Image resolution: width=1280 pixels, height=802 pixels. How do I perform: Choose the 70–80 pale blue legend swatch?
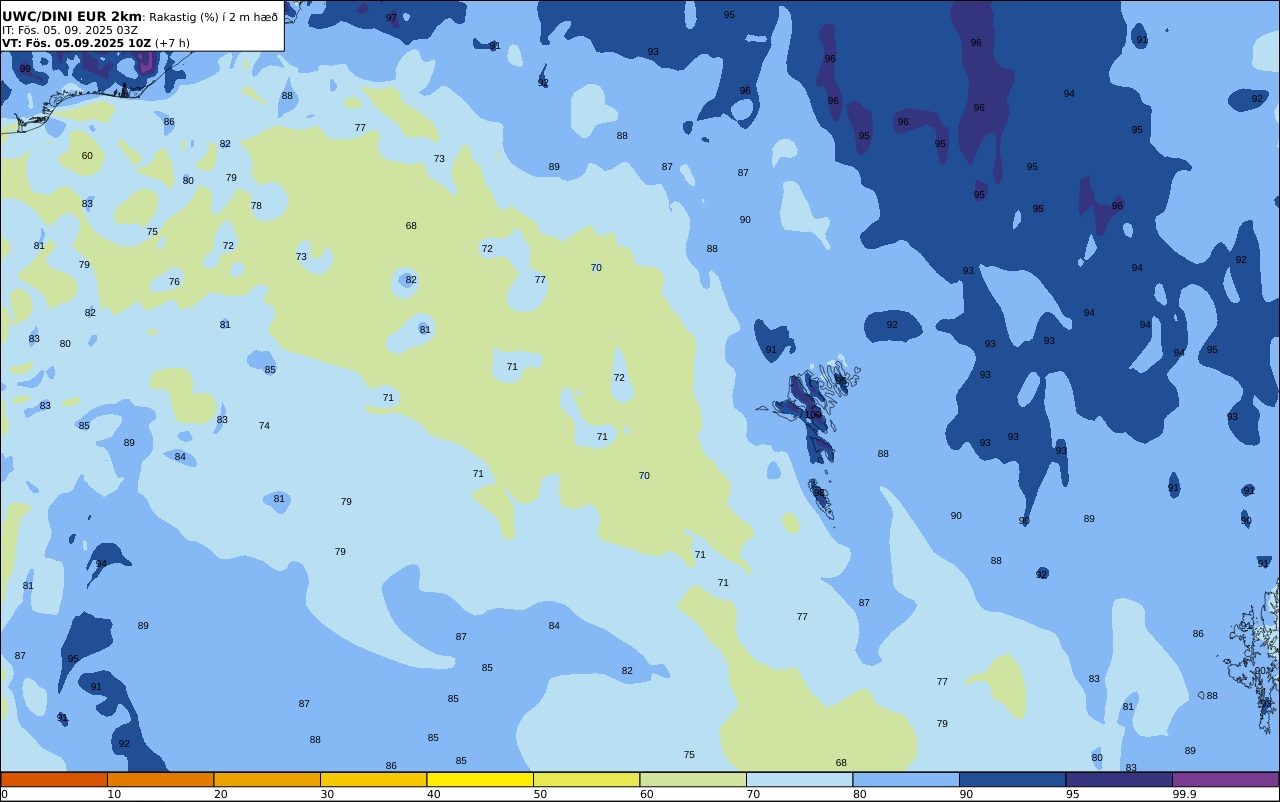(x=799, y=779)
